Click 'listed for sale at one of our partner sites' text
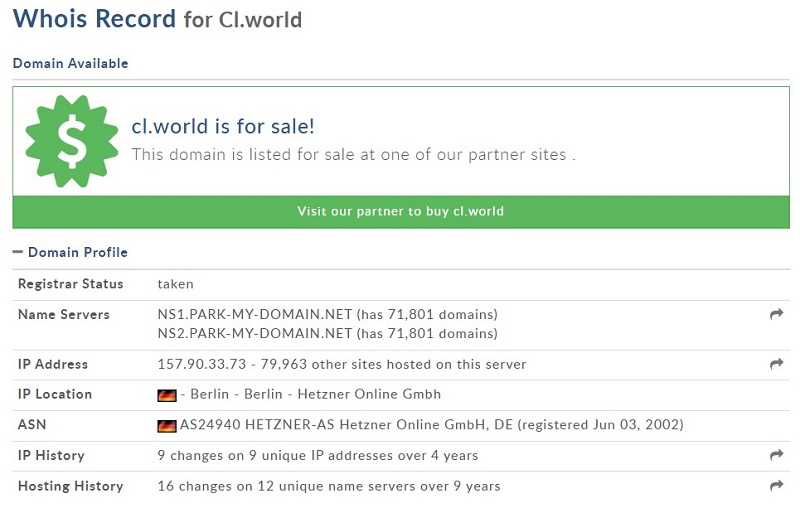Image resolution: width=800 pixels, height=508 pixels. pos(407,155)
